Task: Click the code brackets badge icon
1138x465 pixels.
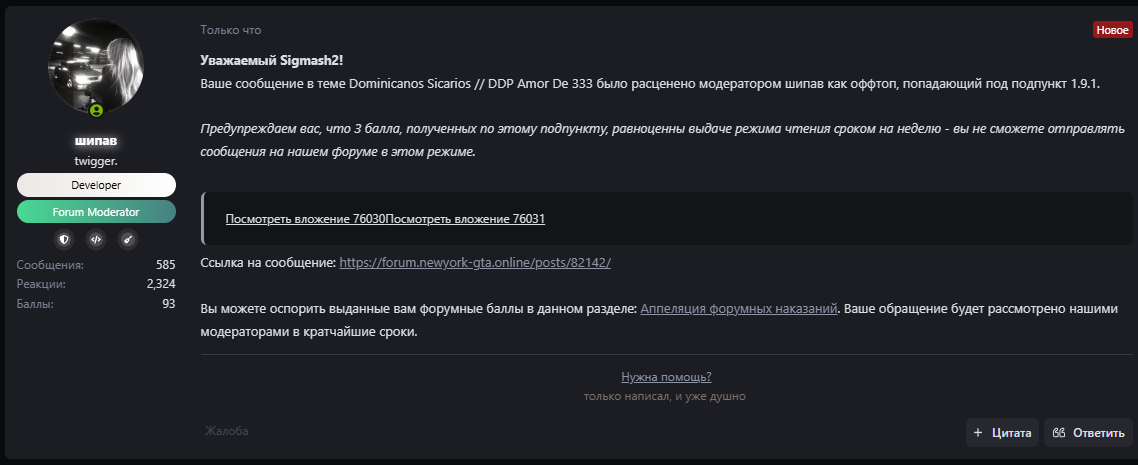Action: [x=96, y=239]
